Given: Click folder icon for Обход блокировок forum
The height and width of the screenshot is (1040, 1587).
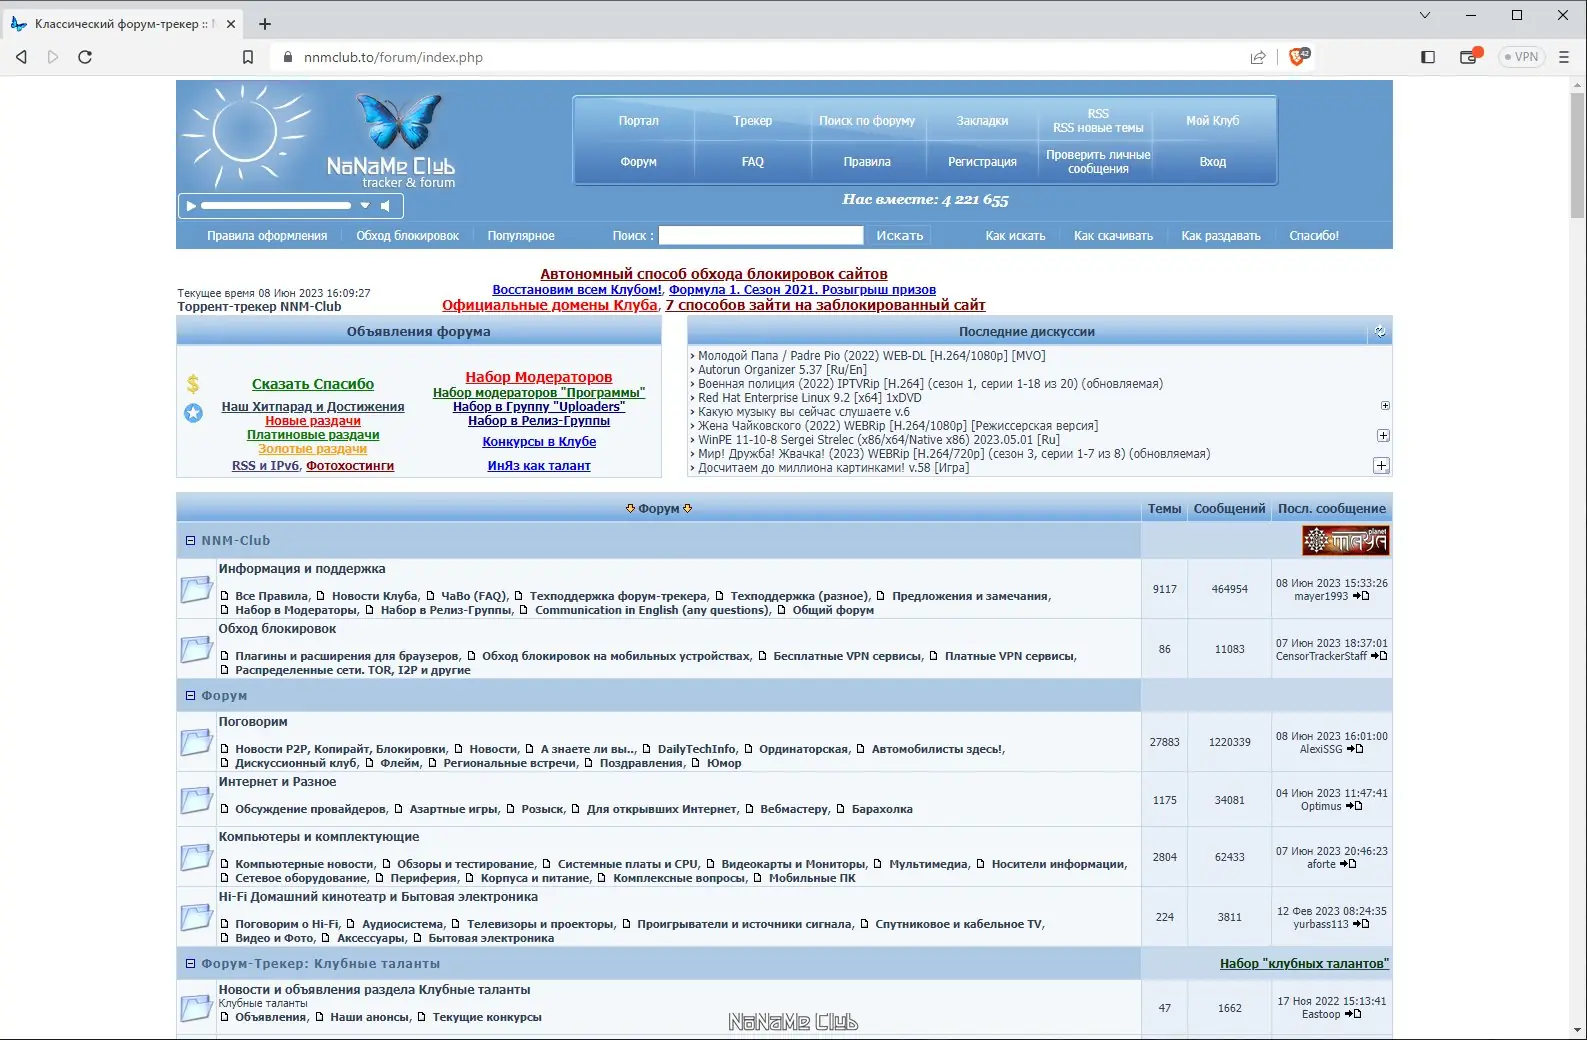Looking at the screenshot, I should coord(196,649).
